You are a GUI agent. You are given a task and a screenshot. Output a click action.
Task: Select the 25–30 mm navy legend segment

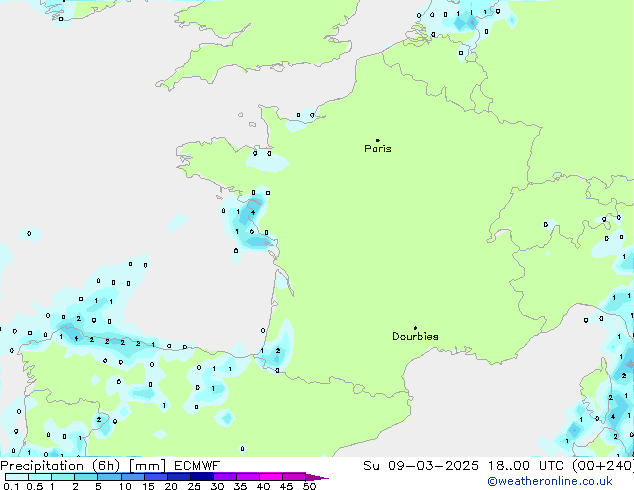pos(202,477)
